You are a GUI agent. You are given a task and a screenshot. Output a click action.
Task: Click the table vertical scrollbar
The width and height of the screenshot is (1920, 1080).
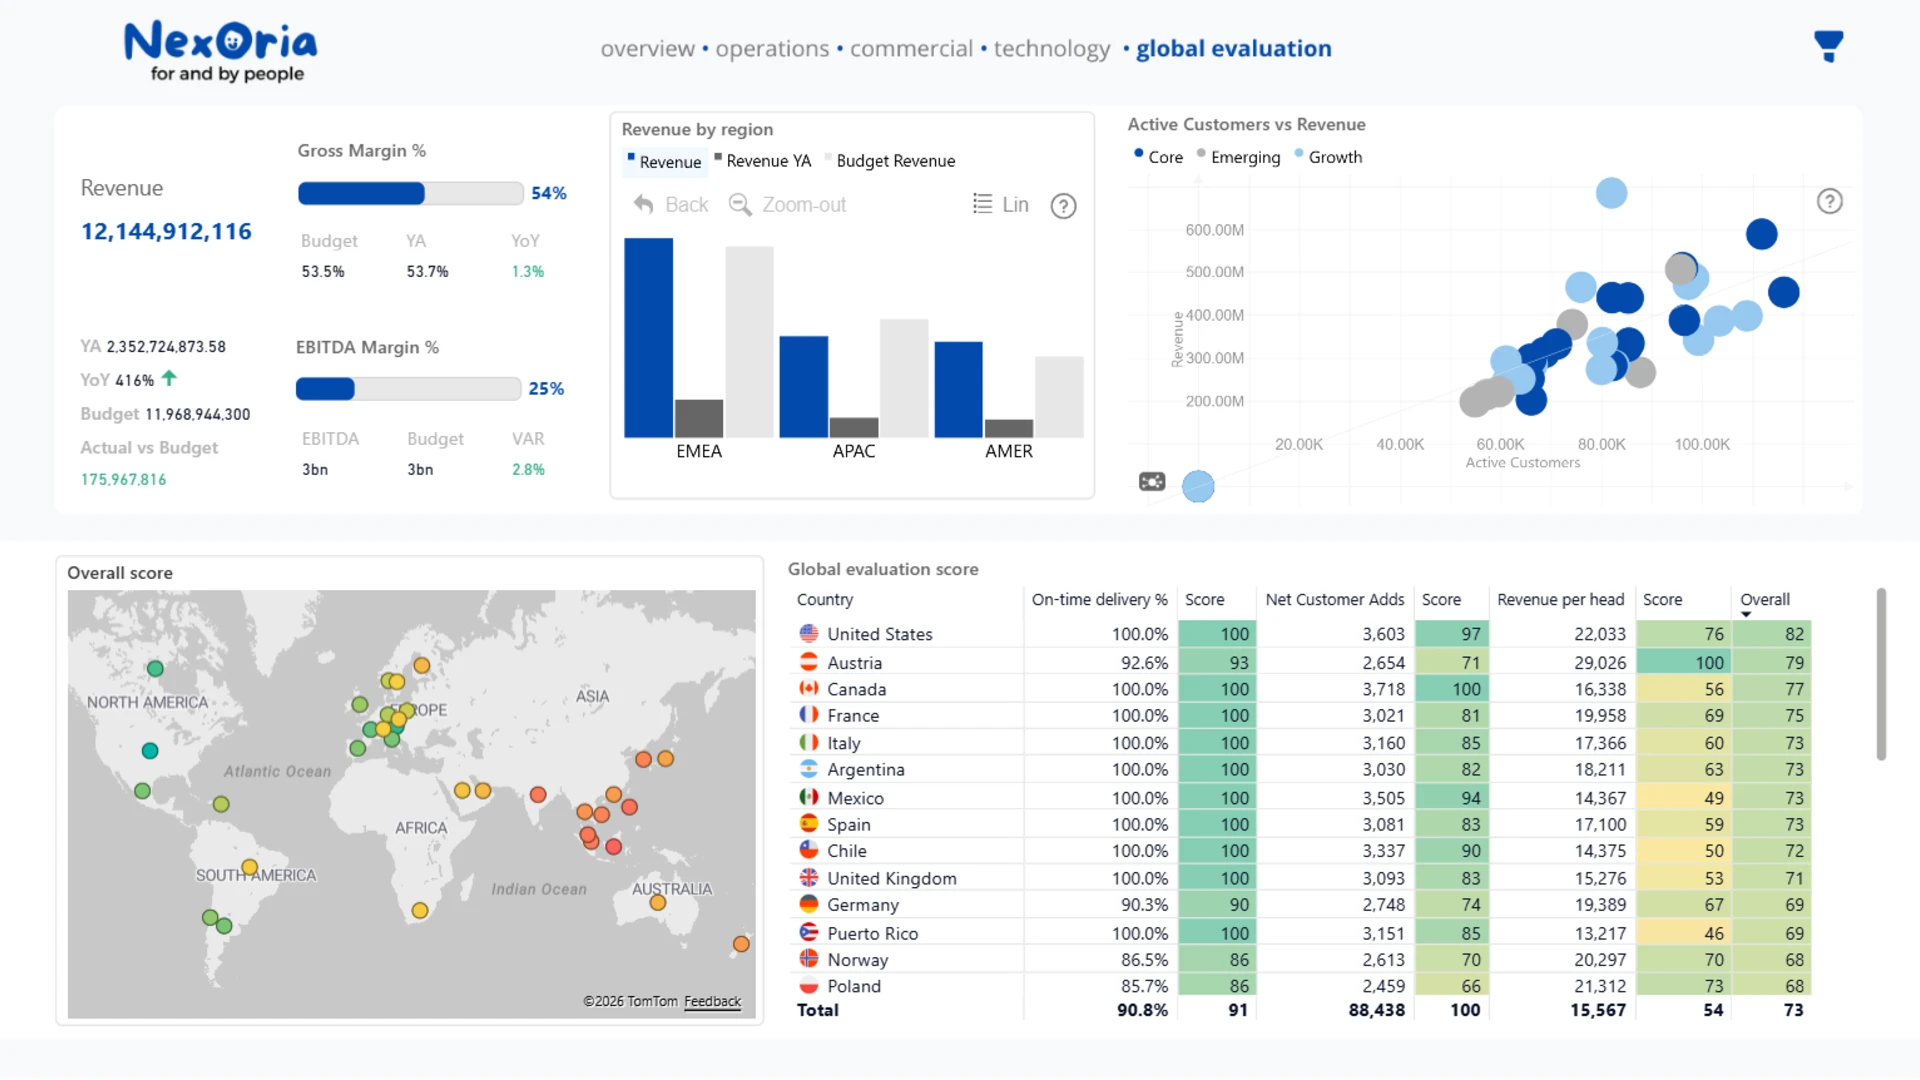pyautogui.click(x=1880, y=675)
